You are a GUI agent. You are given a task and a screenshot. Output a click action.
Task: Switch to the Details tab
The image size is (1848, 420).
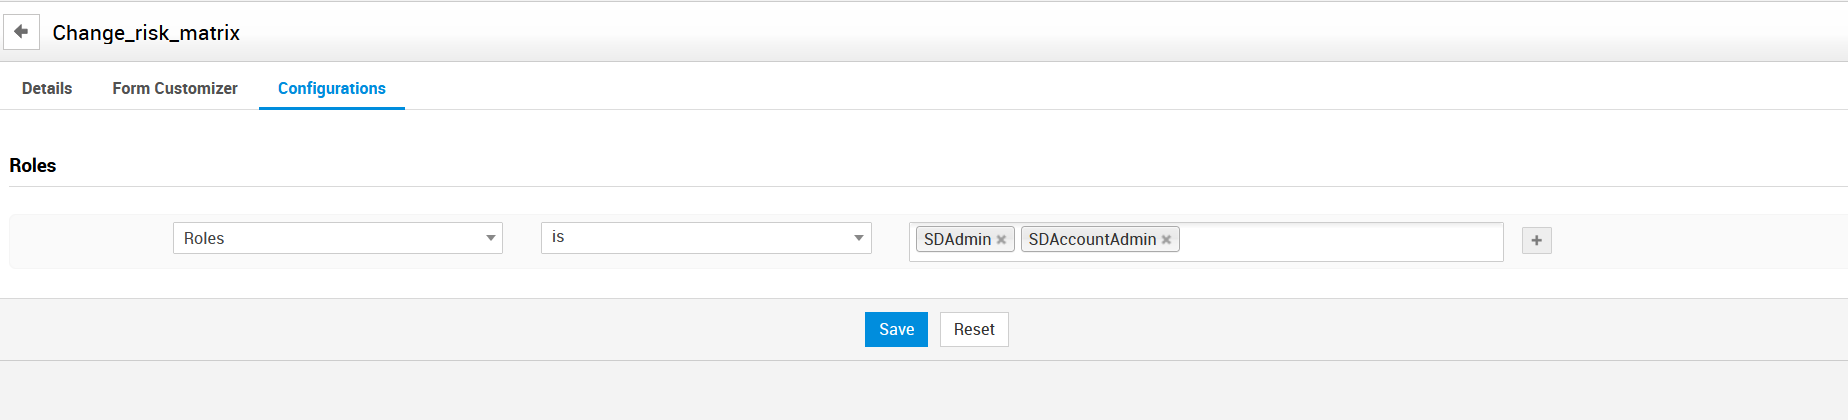coord(47,88)
